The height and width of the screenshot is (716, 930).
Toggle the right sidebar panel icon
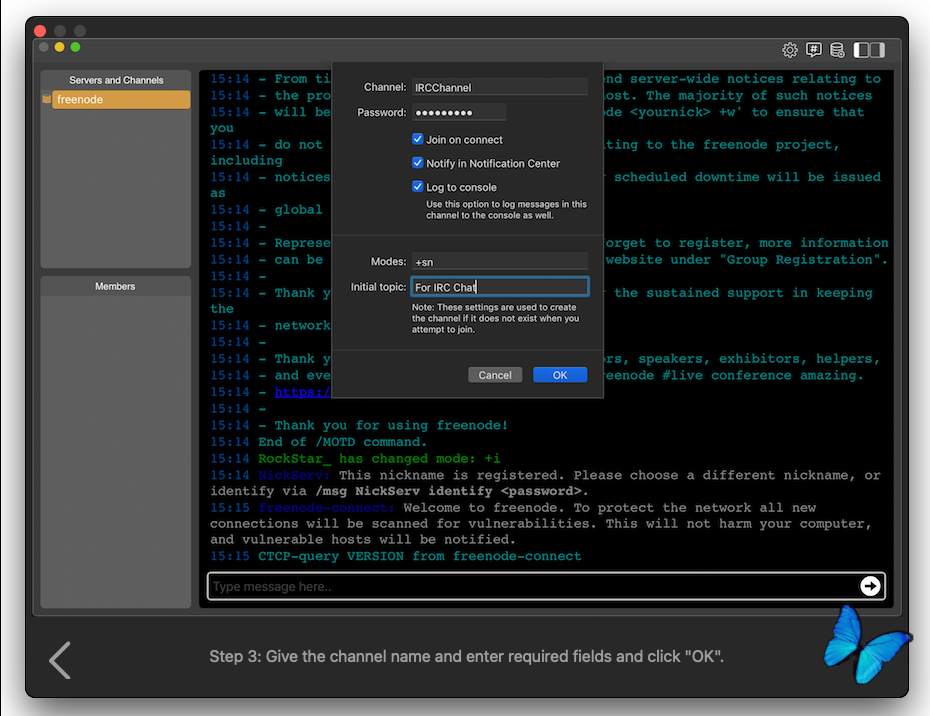(877, 50)
